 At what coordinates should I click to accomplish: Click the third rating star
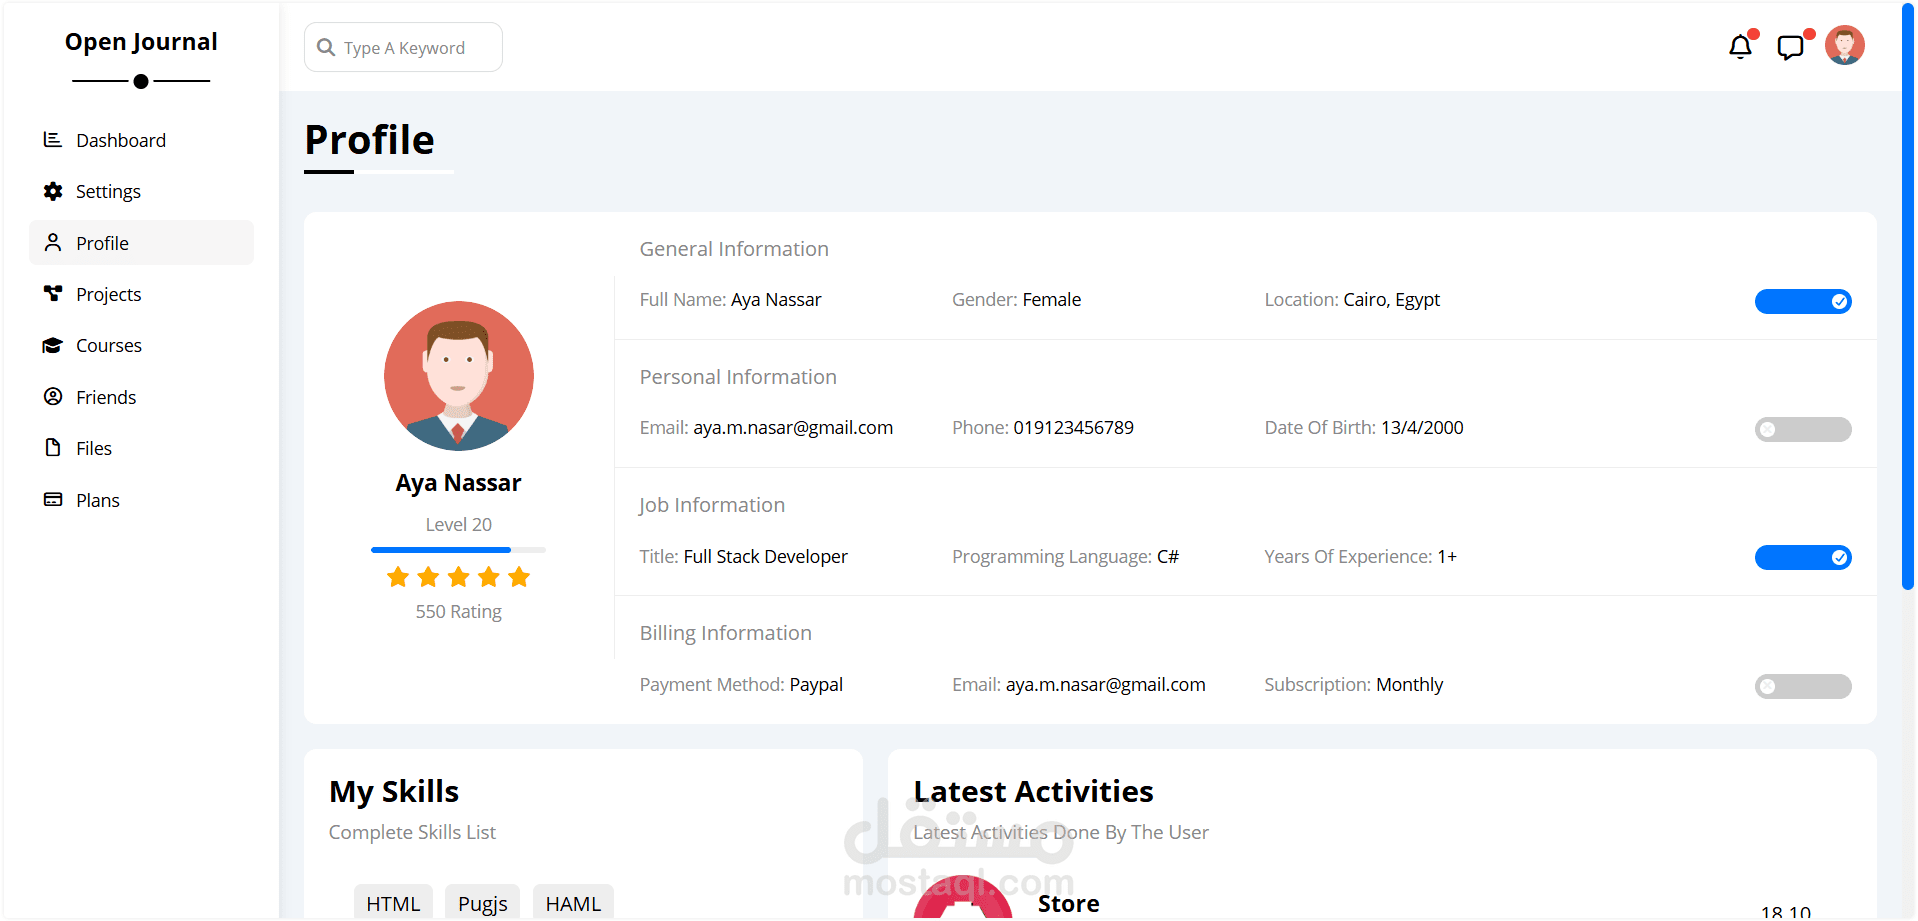(x=459, y=577)
